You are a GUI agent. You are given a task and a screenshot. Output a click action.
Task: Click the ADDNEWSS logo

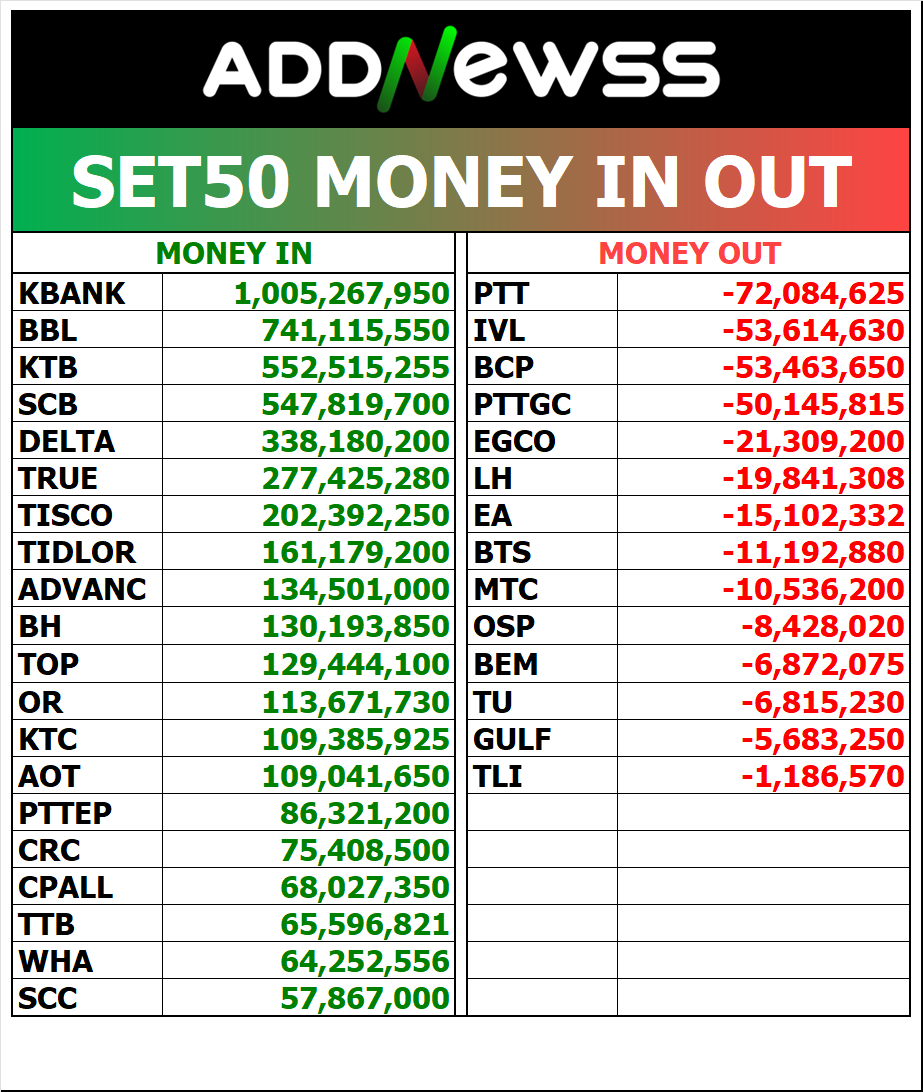(x=461, y=70)
